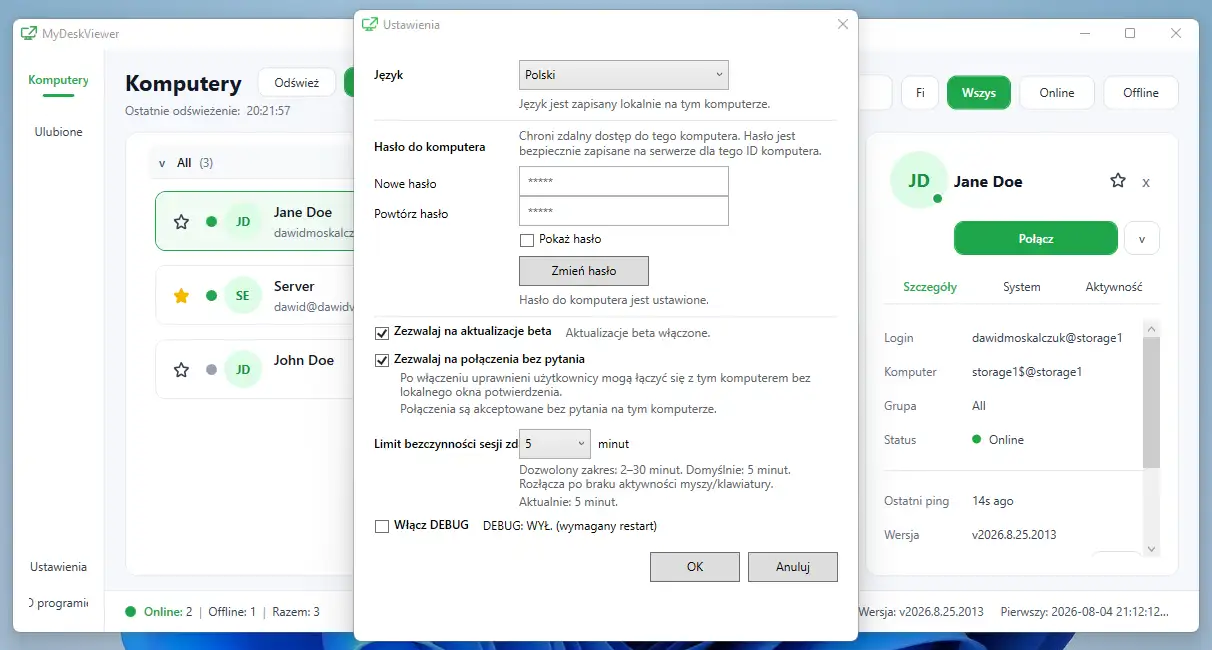Check the Pokaż hasło checkbox
Viewport: 1212px width, 650px height.
(x=527, y=240)
